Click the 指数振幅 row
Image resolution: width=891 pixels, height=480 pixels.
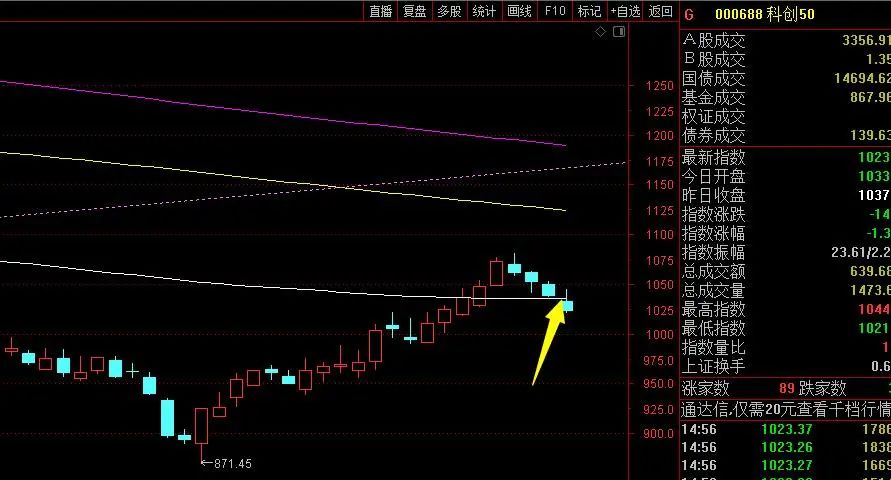[786, 252]
